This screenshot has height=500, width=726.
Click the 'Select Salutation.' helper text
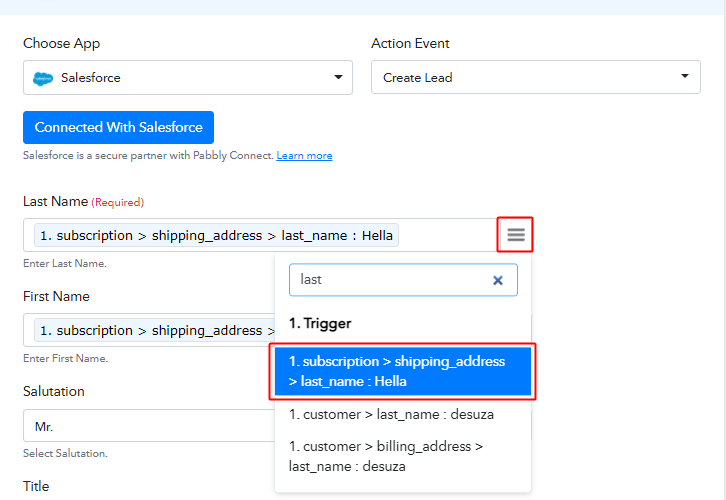click(65, 453)
